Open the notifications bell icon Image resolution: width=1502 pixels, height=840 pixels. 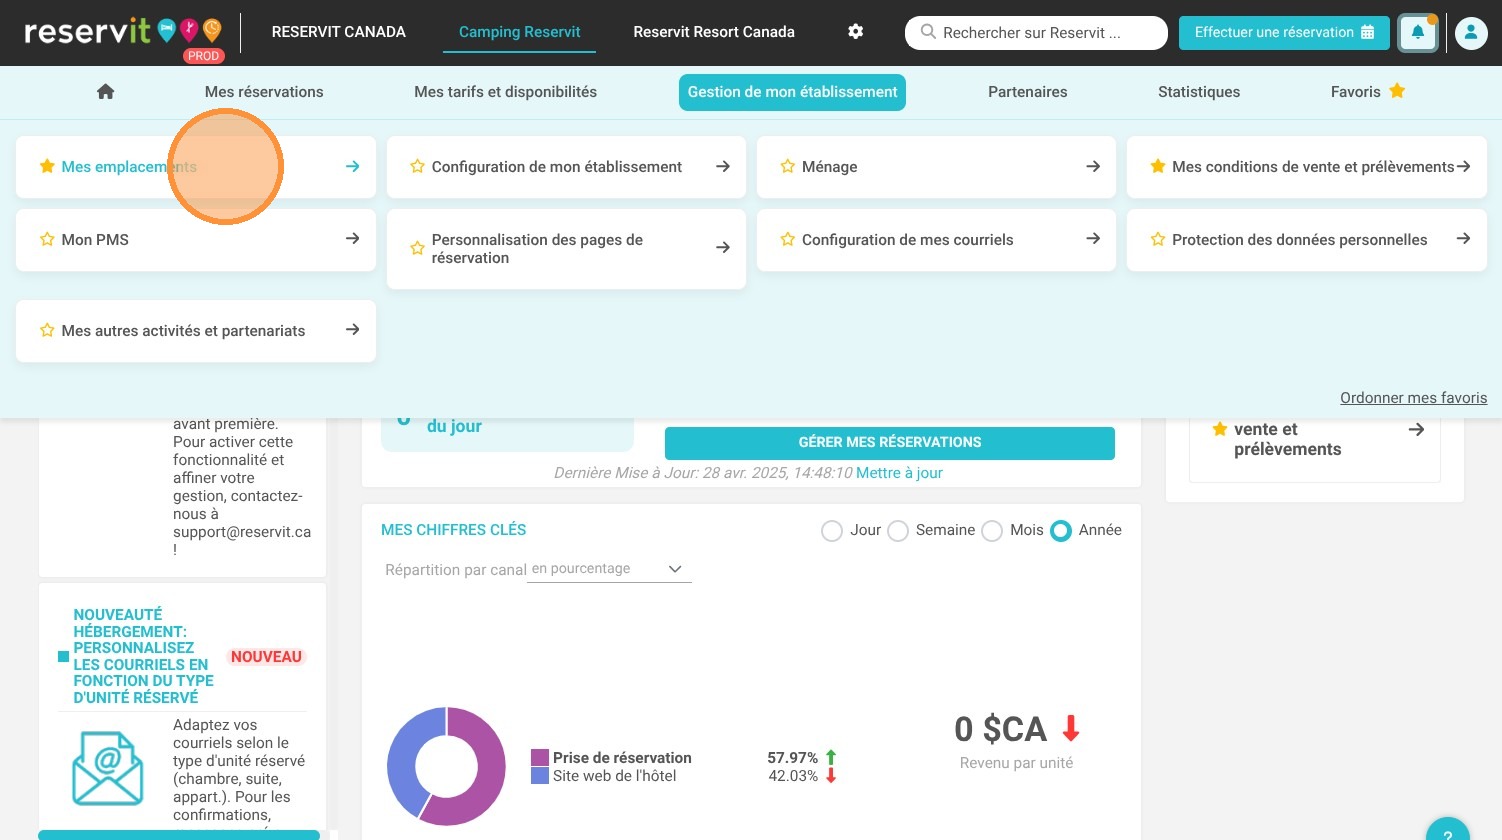click(1418, 32)
